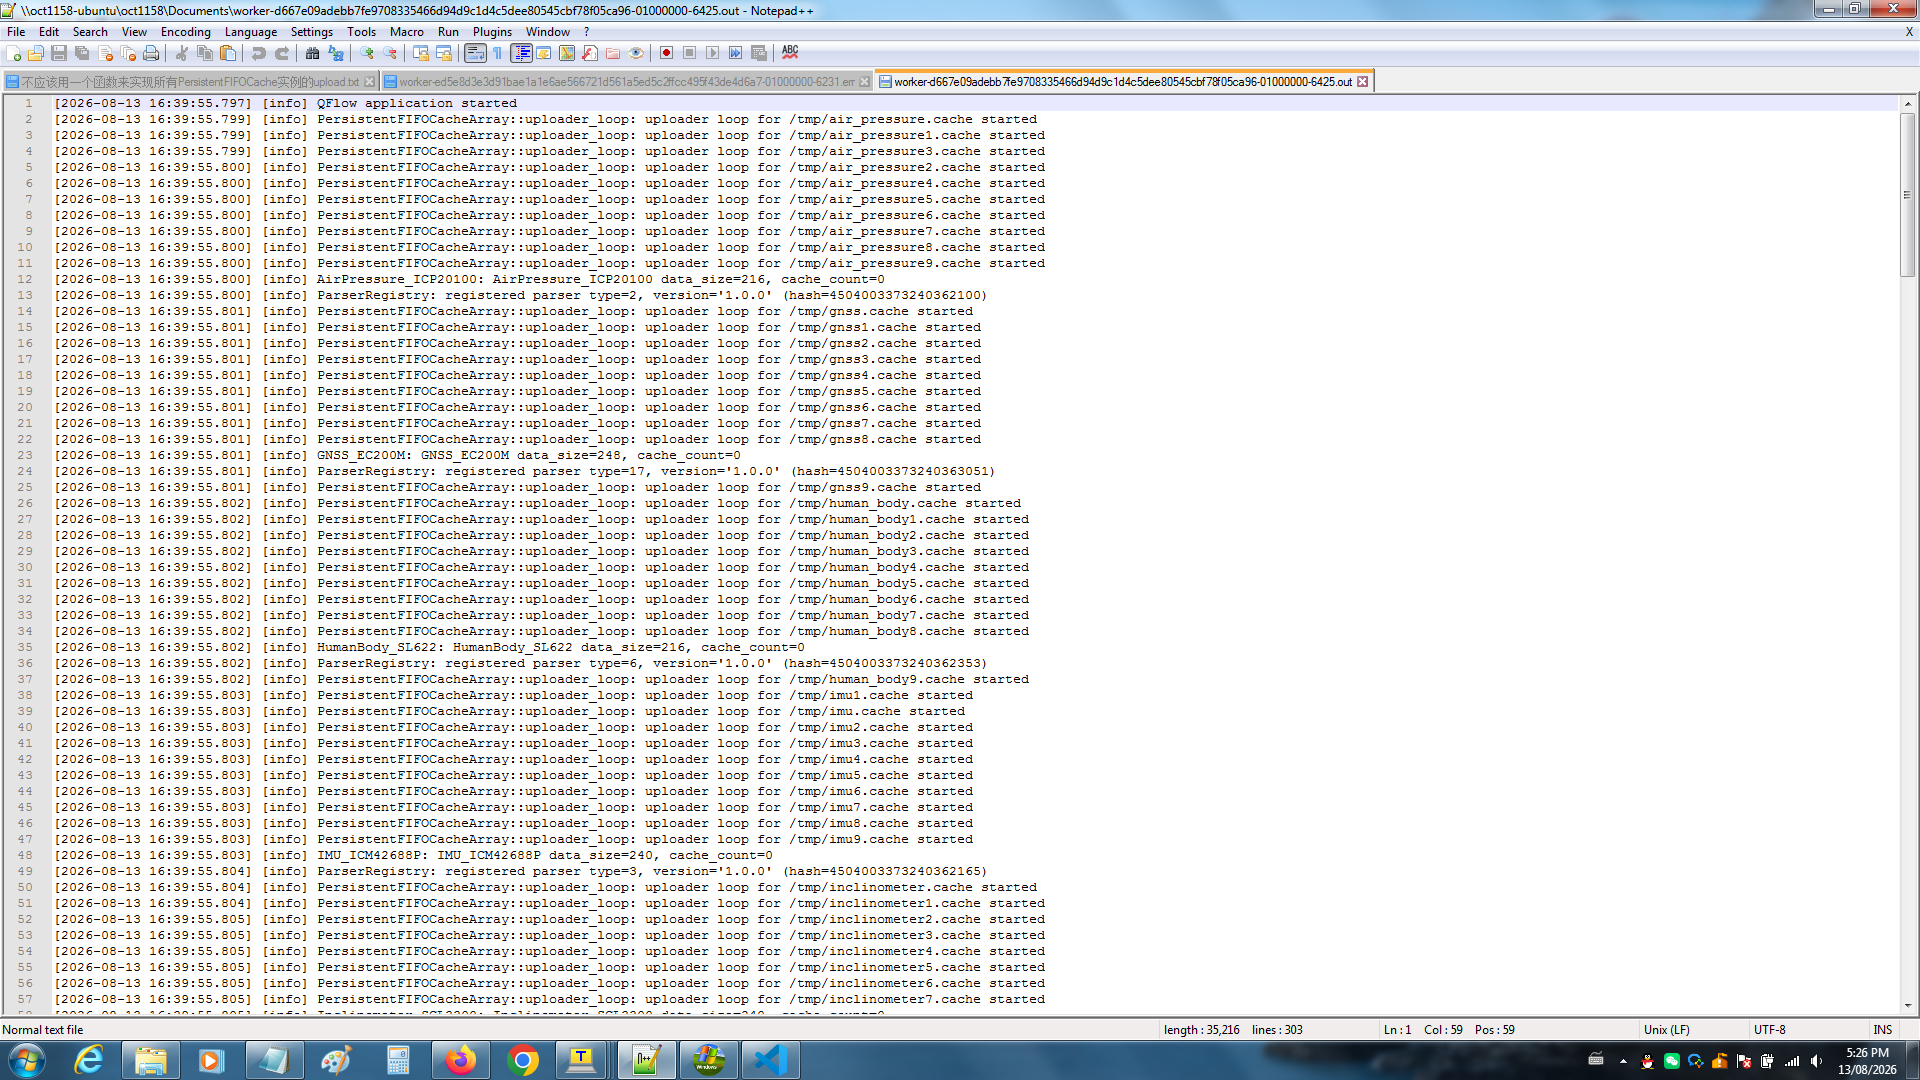1920x1080 pixels.
Task: Click the Print toolbar icon
Action: [151, 53]
